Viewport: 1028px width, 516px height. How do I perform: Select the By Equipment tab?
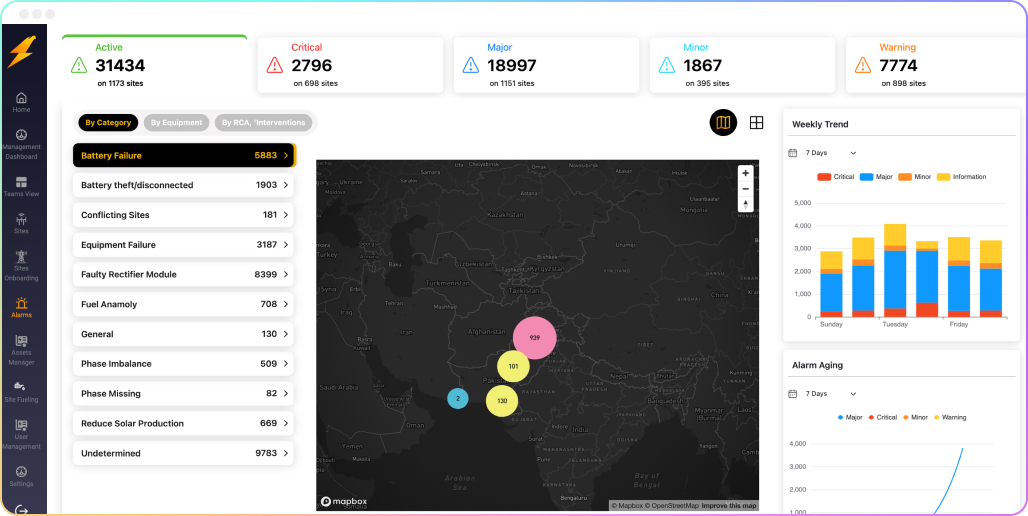tap(178, 123)
